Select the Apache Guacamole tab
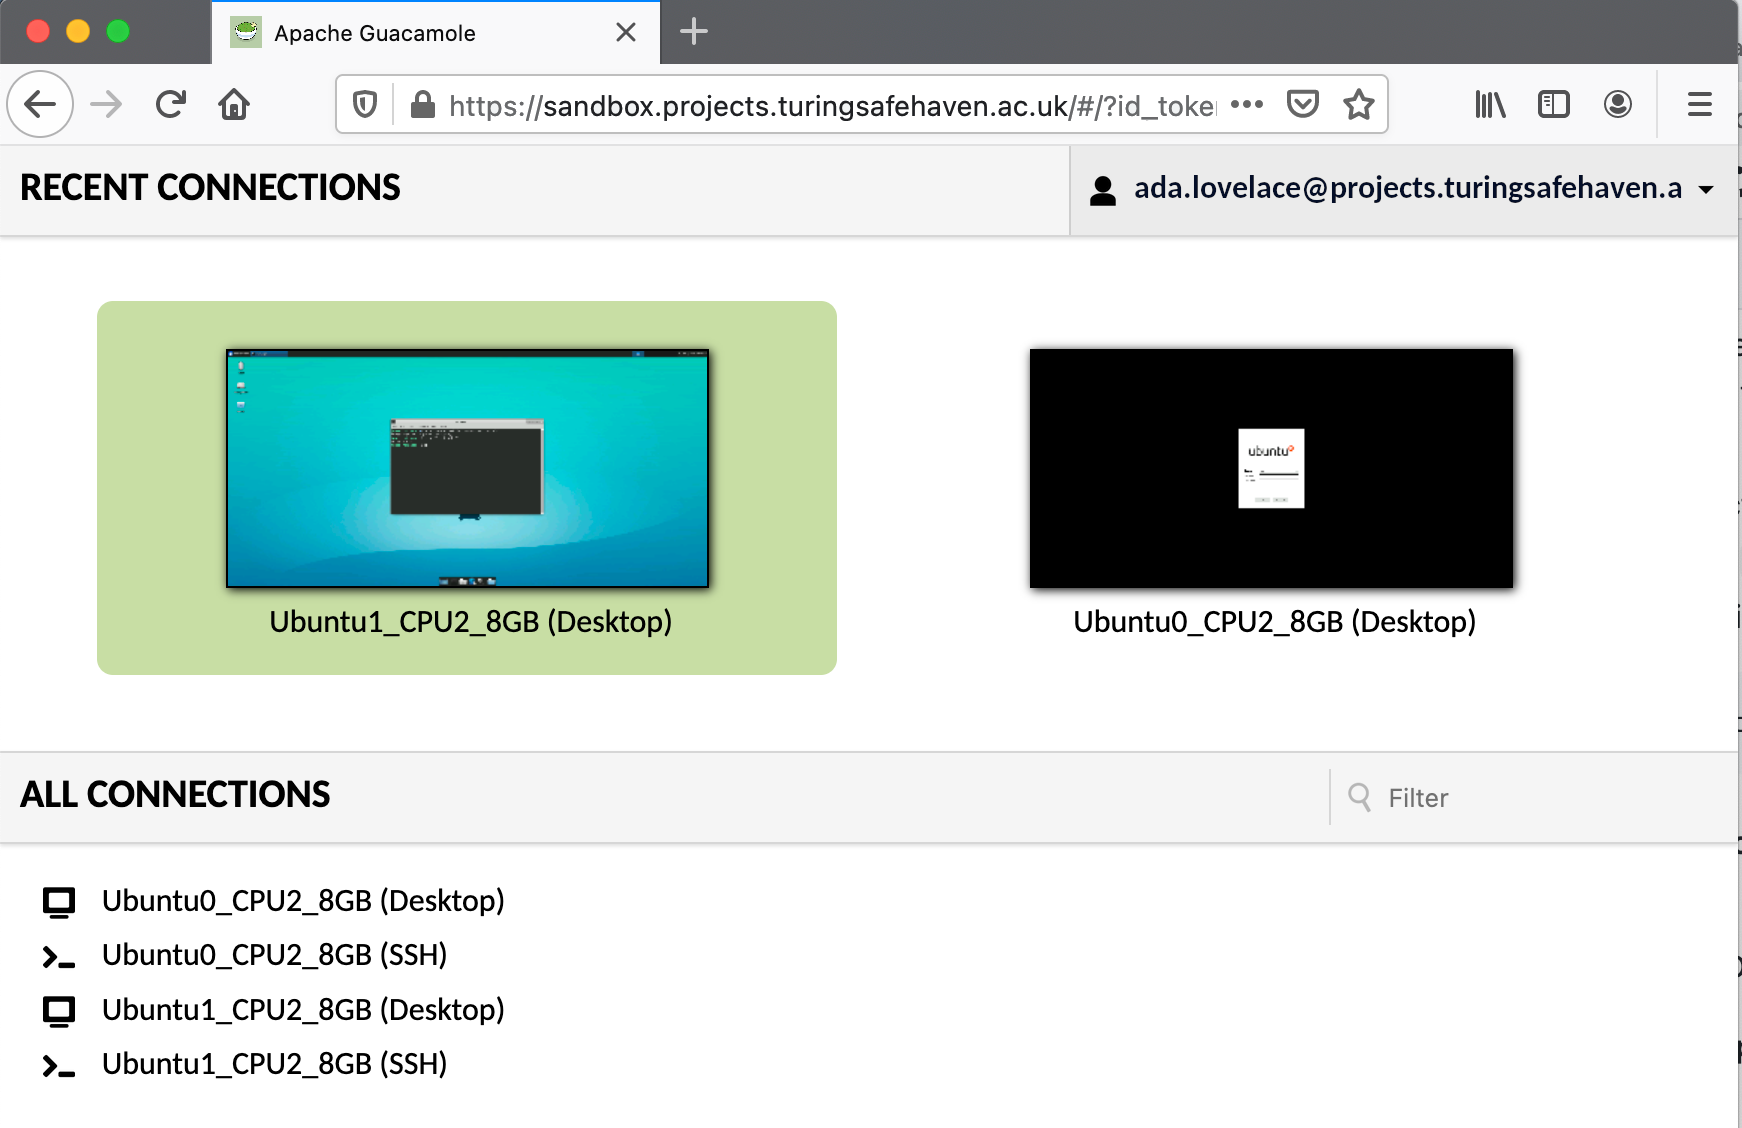 (x=436, y=33)
